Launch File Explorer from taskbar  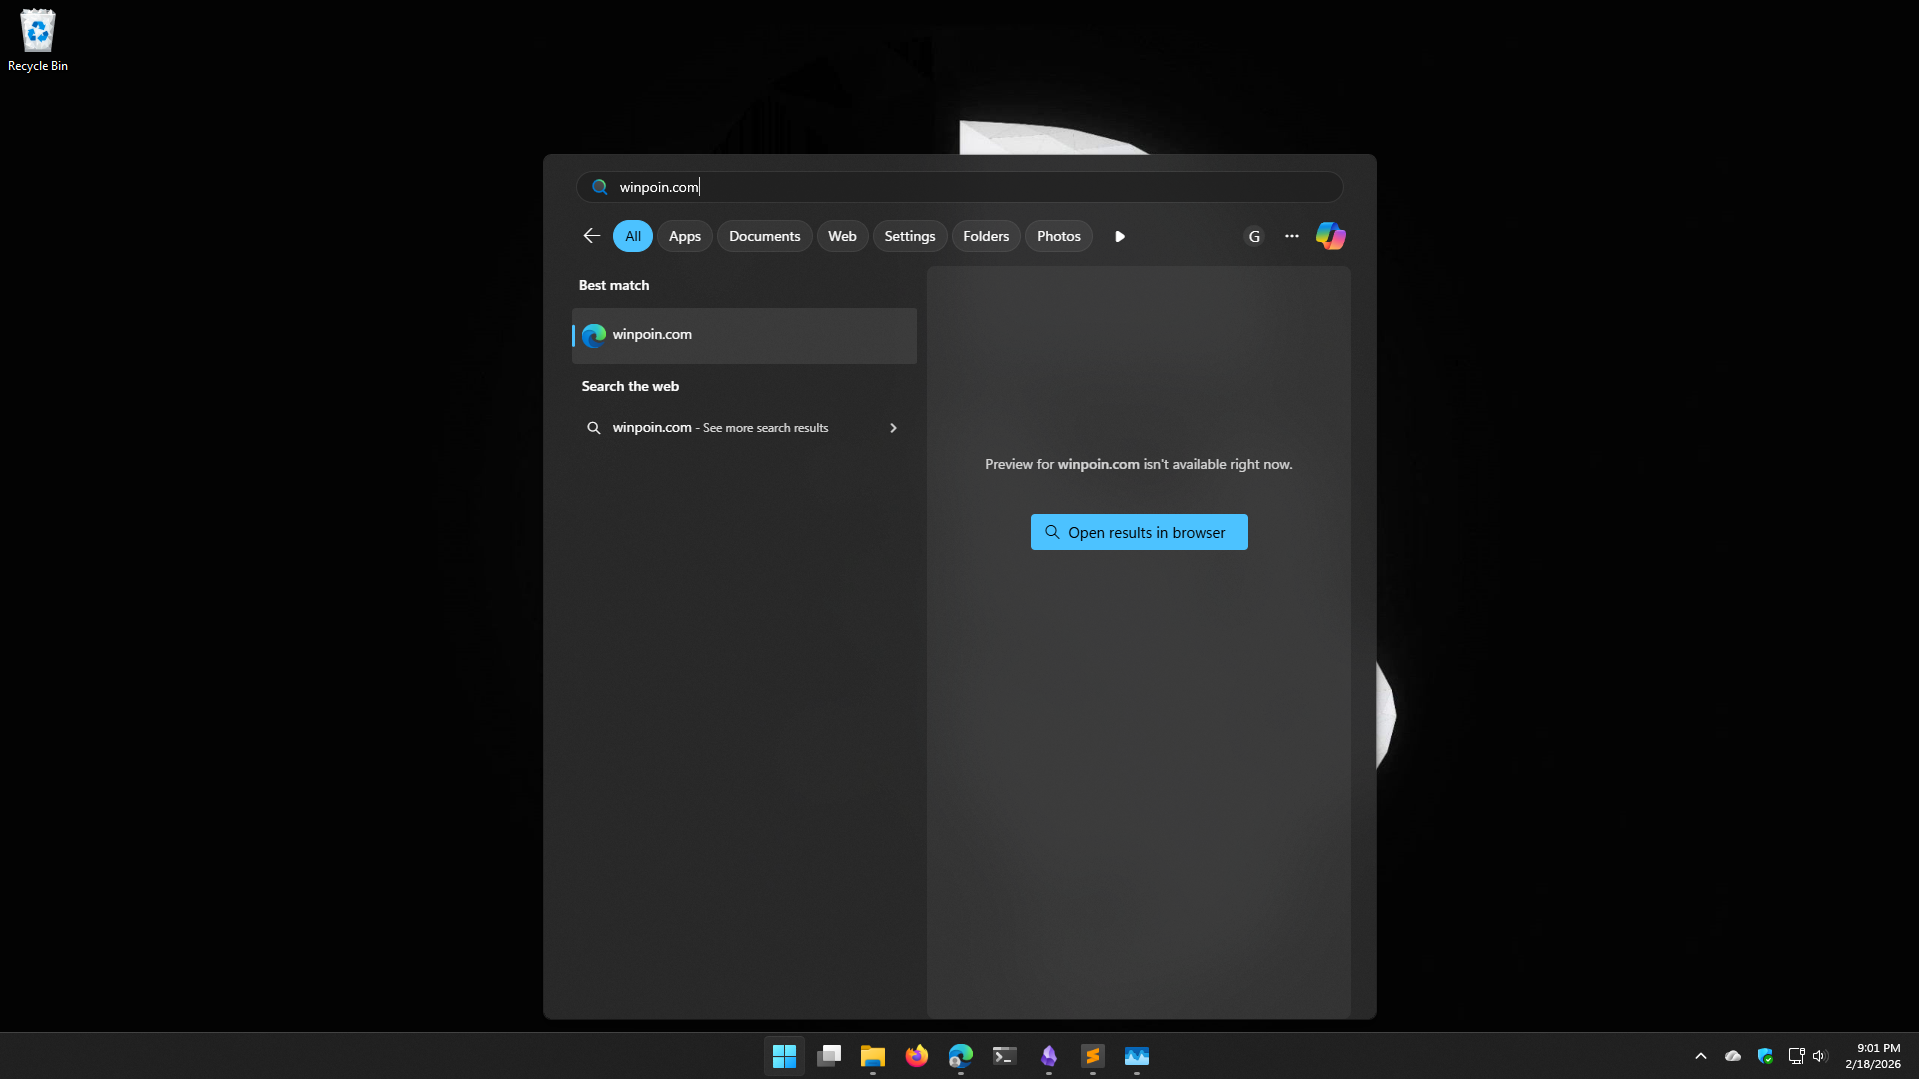[x=872, y=1056]
